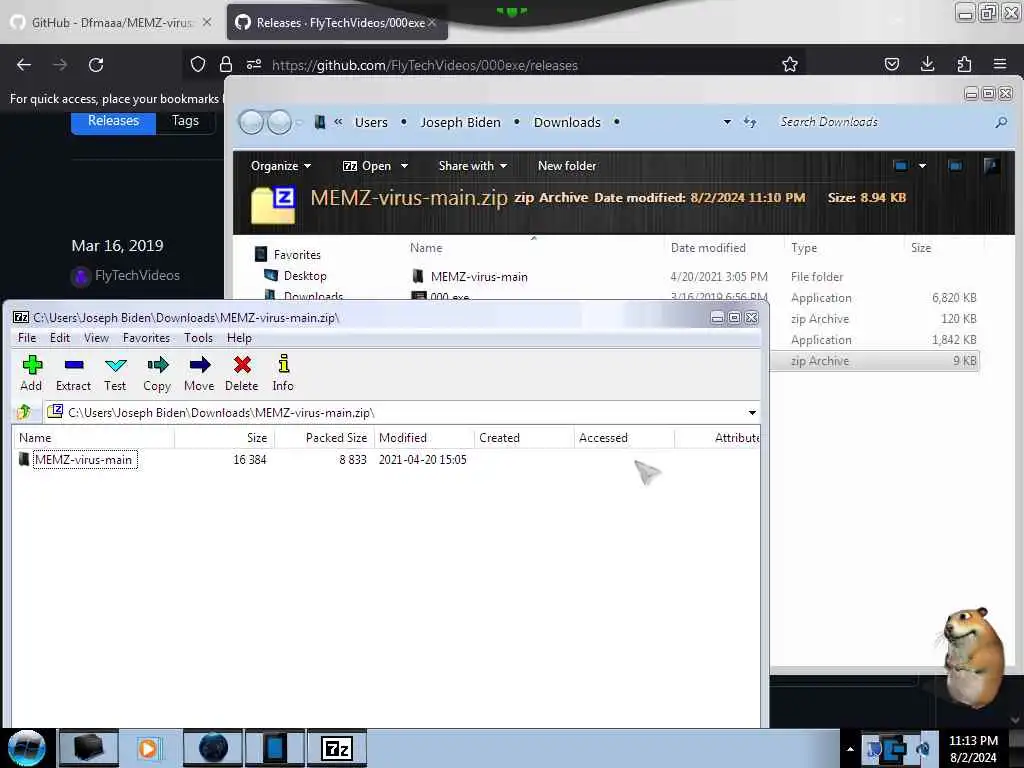Viewport: 1024px width, 768px height.
Task: Click New folder in Explorer toolbar
Action: click(x=567, y=166)
